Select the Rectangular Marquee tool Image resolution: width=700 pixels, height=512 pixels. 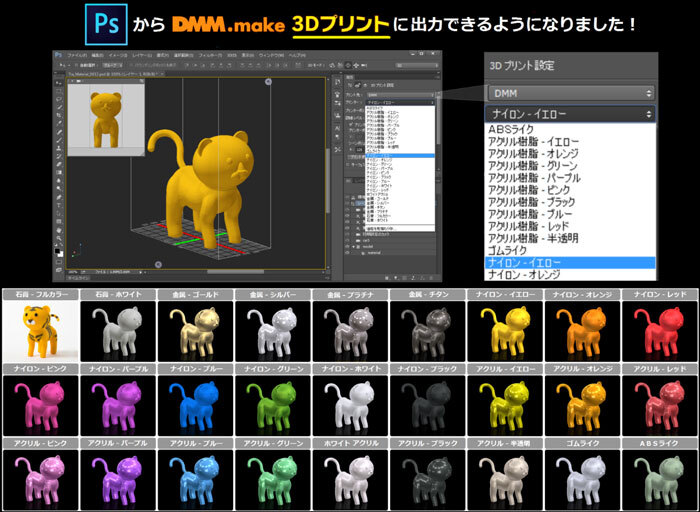click(59, 91)
